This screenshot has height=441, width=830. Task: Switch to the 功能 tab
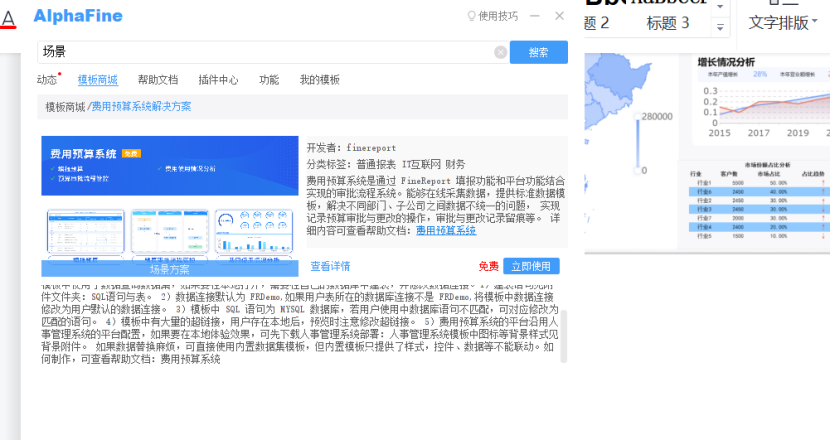[269, 80]
